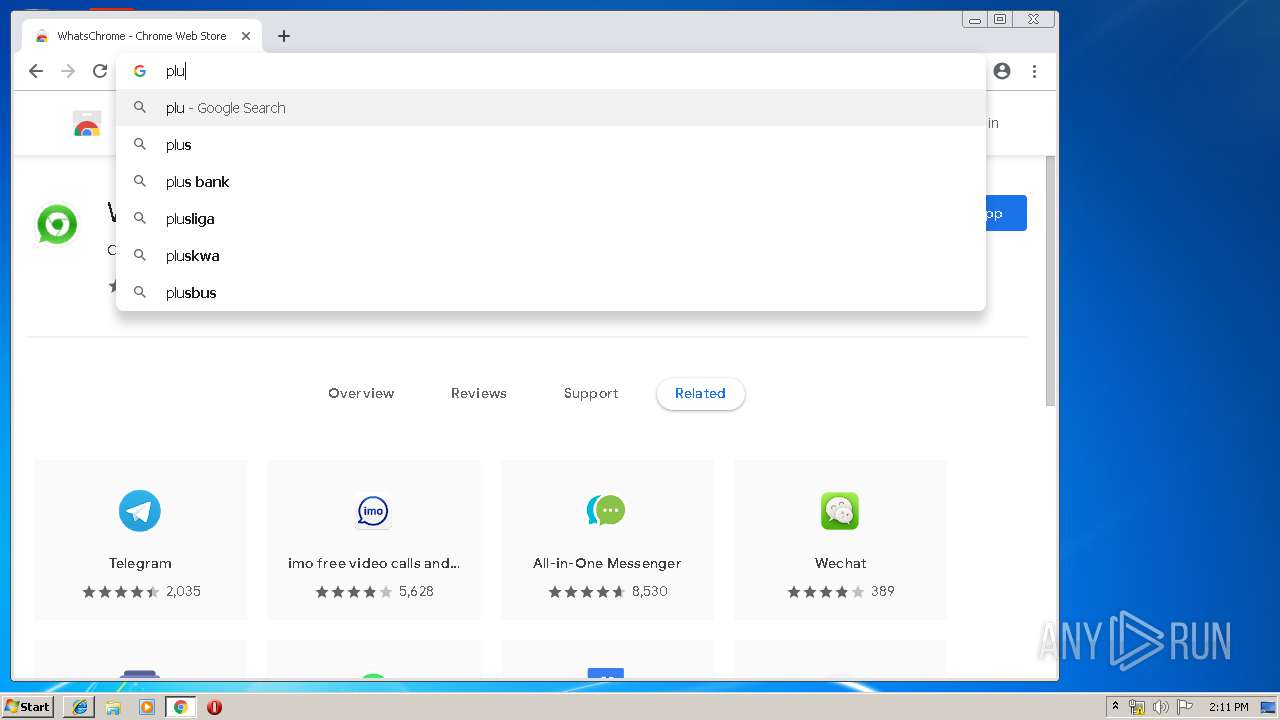1280x720 pixels.
Task: Open a new tab with plus button
Action: coord(284,36)
